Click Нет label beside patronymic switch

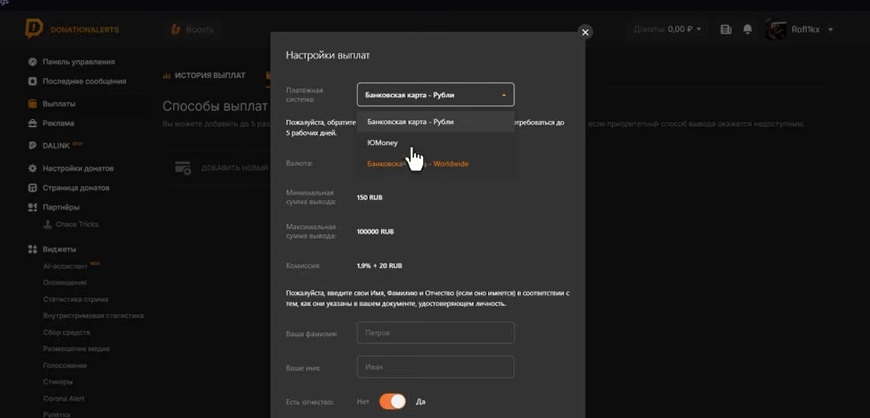click(x=363, y=401)
